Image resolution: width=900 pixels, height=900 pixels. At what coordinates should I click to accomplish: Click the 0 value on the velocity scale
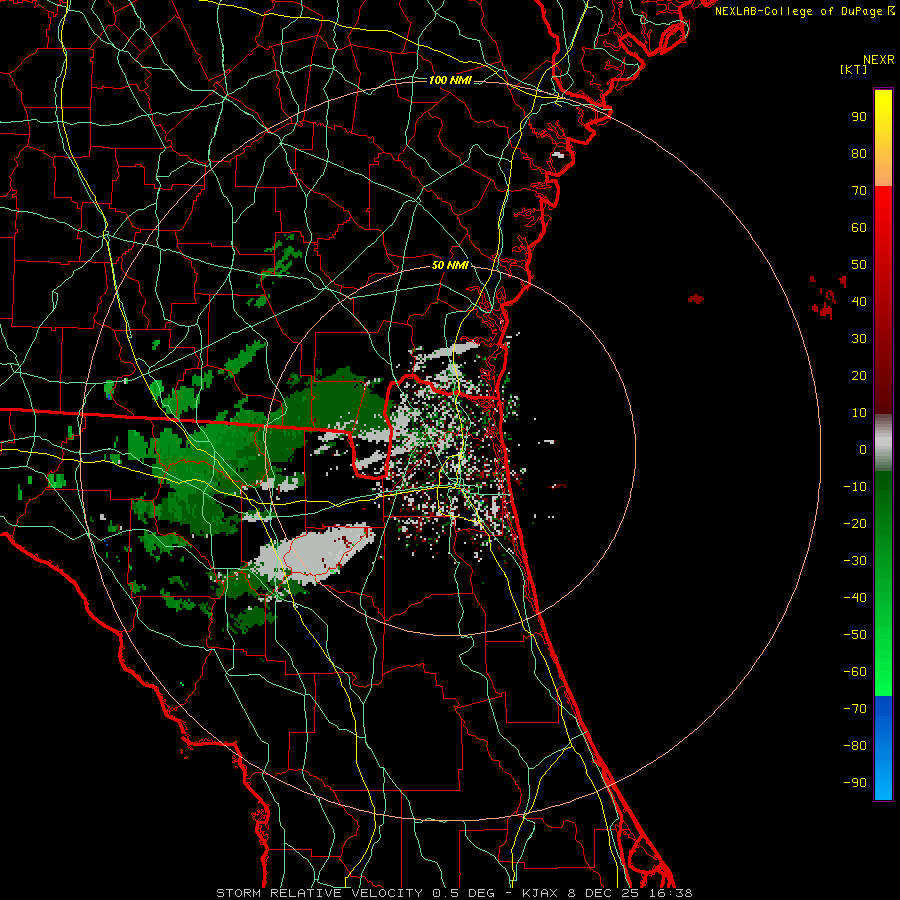point(863,449)
